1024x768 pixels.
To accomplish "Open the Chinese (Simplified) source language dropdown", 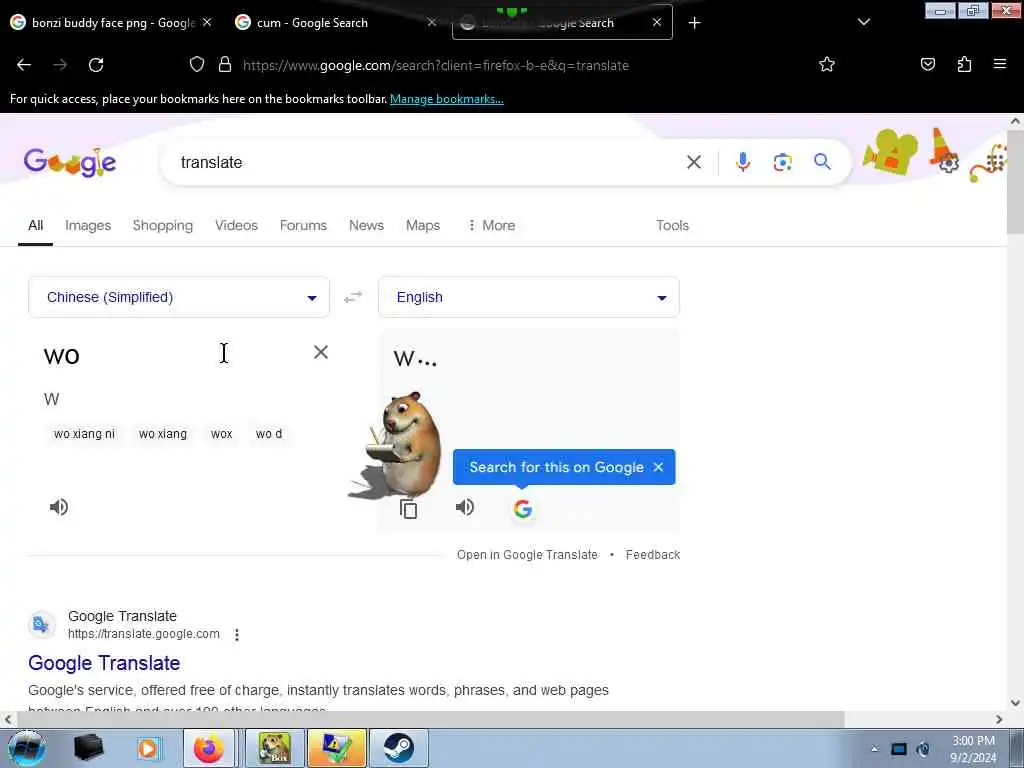I will [179, 297].
